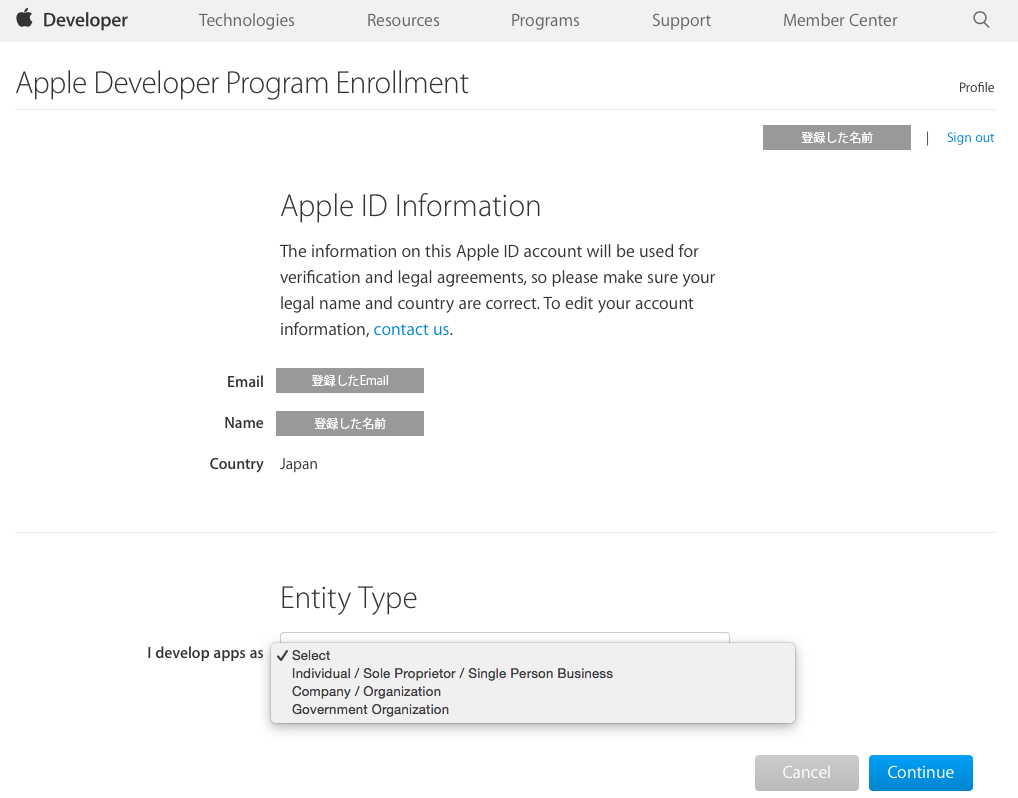Click the Cancel button

tap(806, 773)
